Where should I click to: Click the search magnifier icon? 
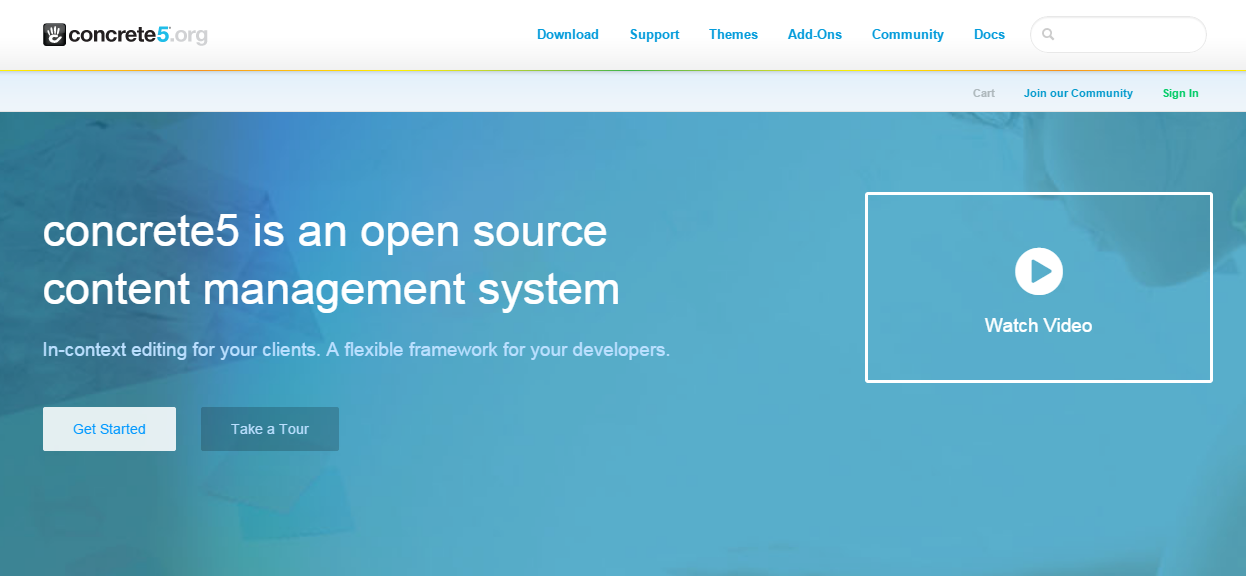point(1048,35)
